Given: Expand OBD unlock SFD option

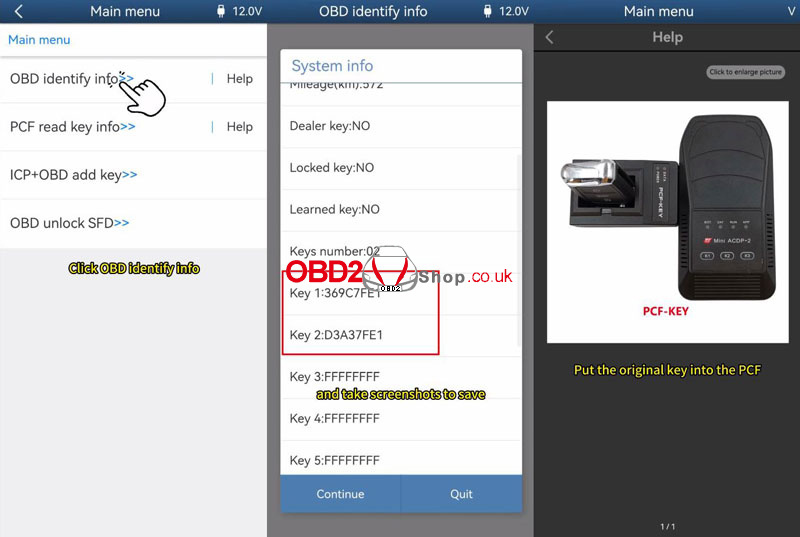Looking at the screenshot, I should 69,223.
